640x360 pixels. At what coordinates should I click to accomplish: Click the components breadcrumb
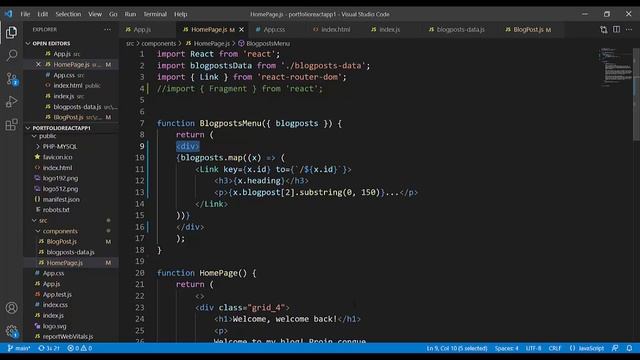158,43
